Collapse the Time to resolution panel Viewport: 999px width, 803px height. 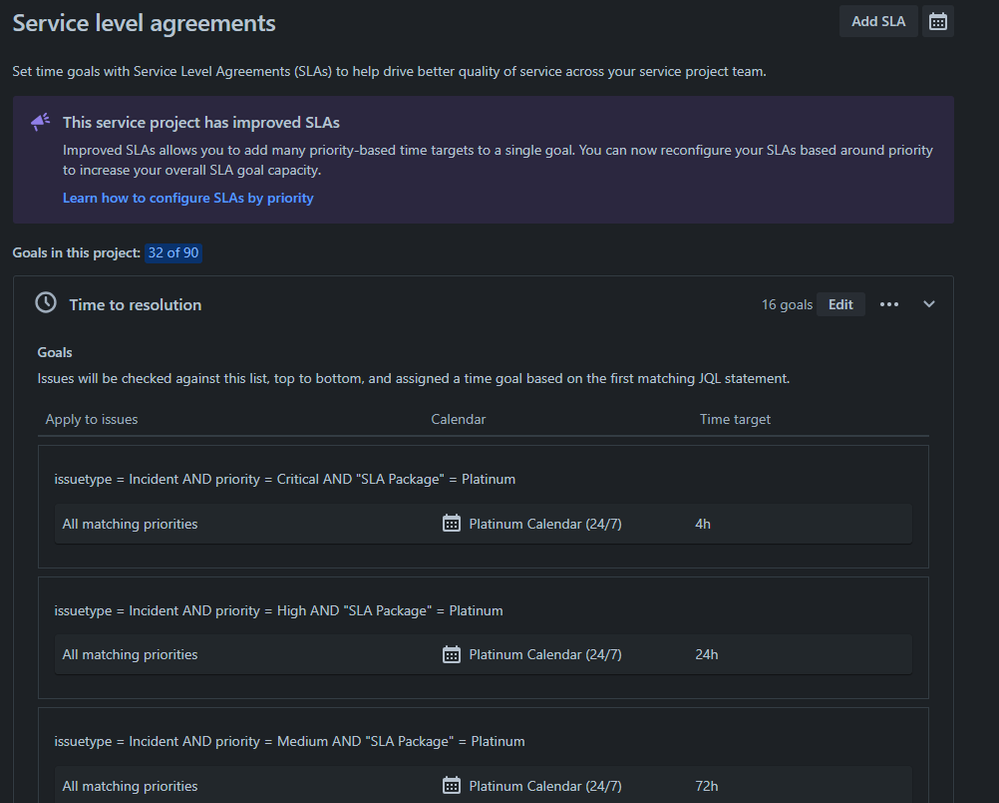coord(928,304)
